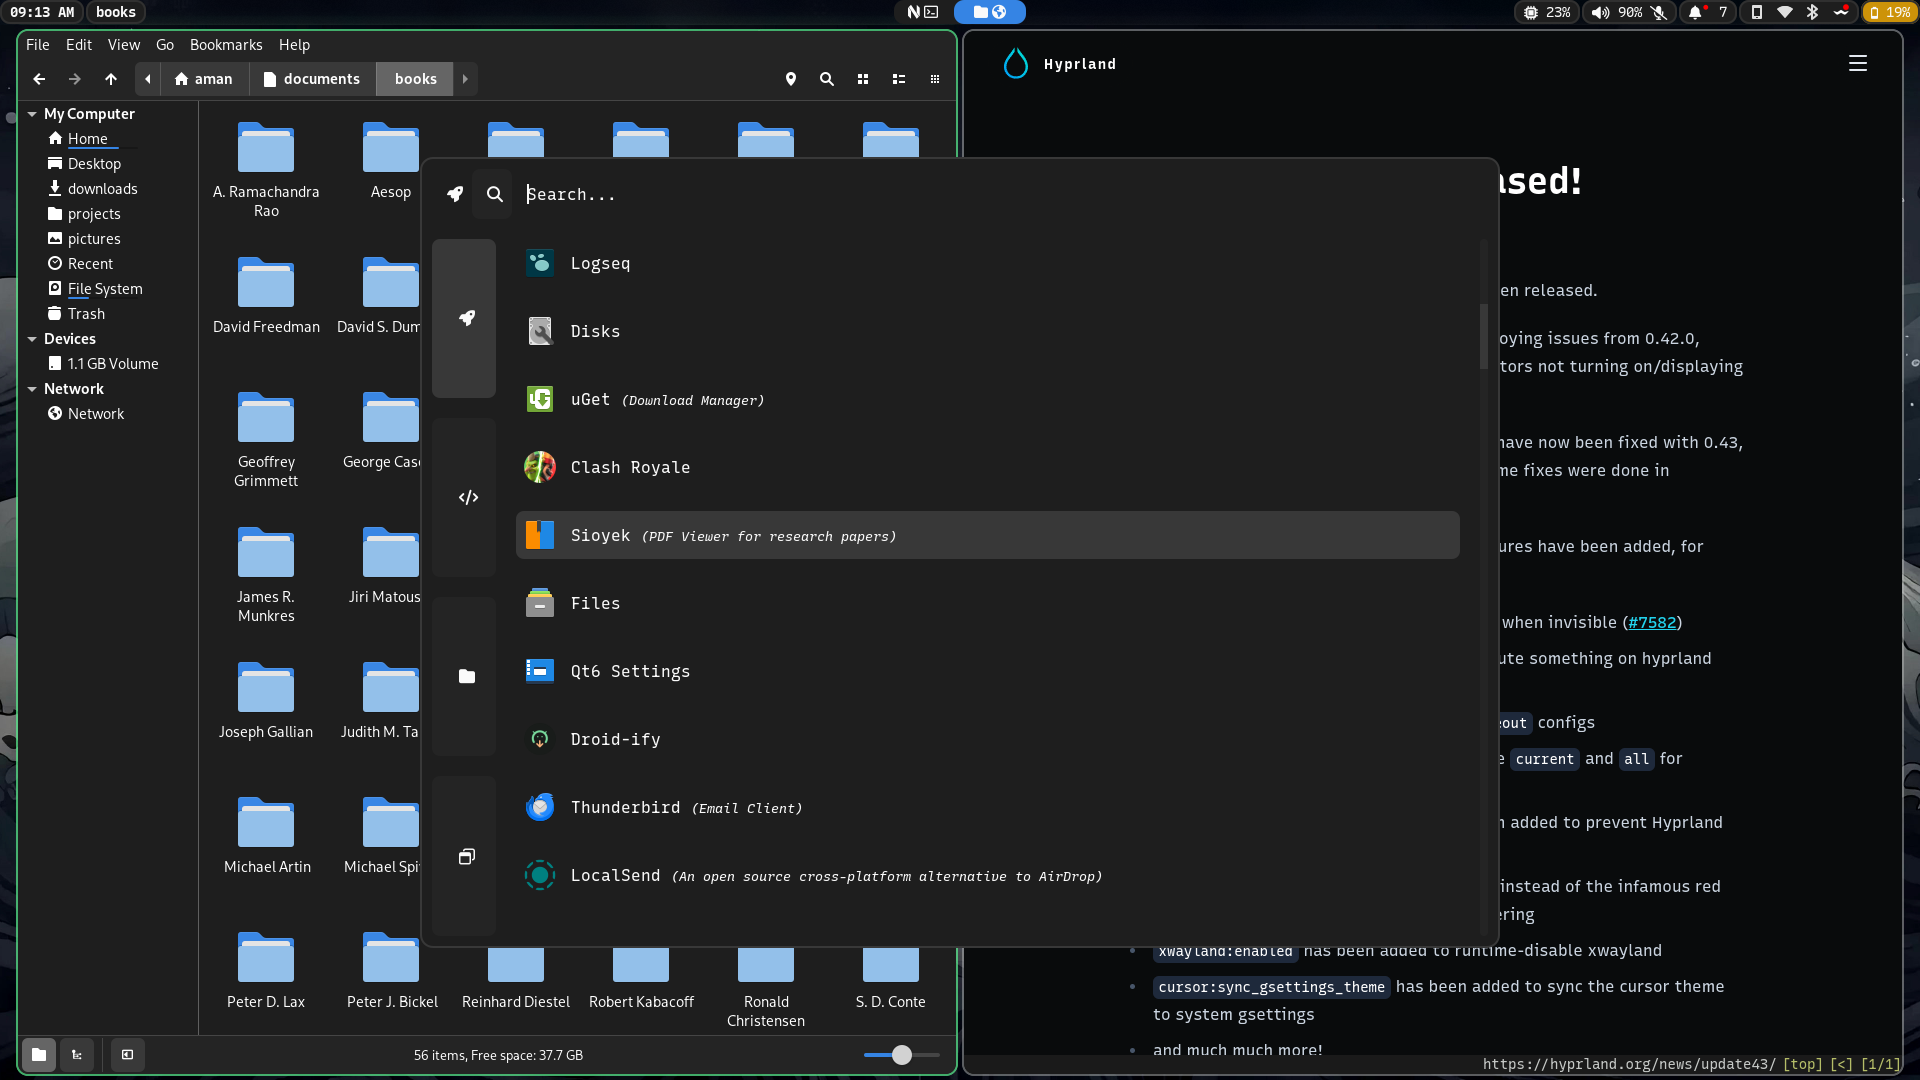The height and width of the screenshot is (1080, 1920).
Task: Open the Edit menu
Action: coord(78,45)
